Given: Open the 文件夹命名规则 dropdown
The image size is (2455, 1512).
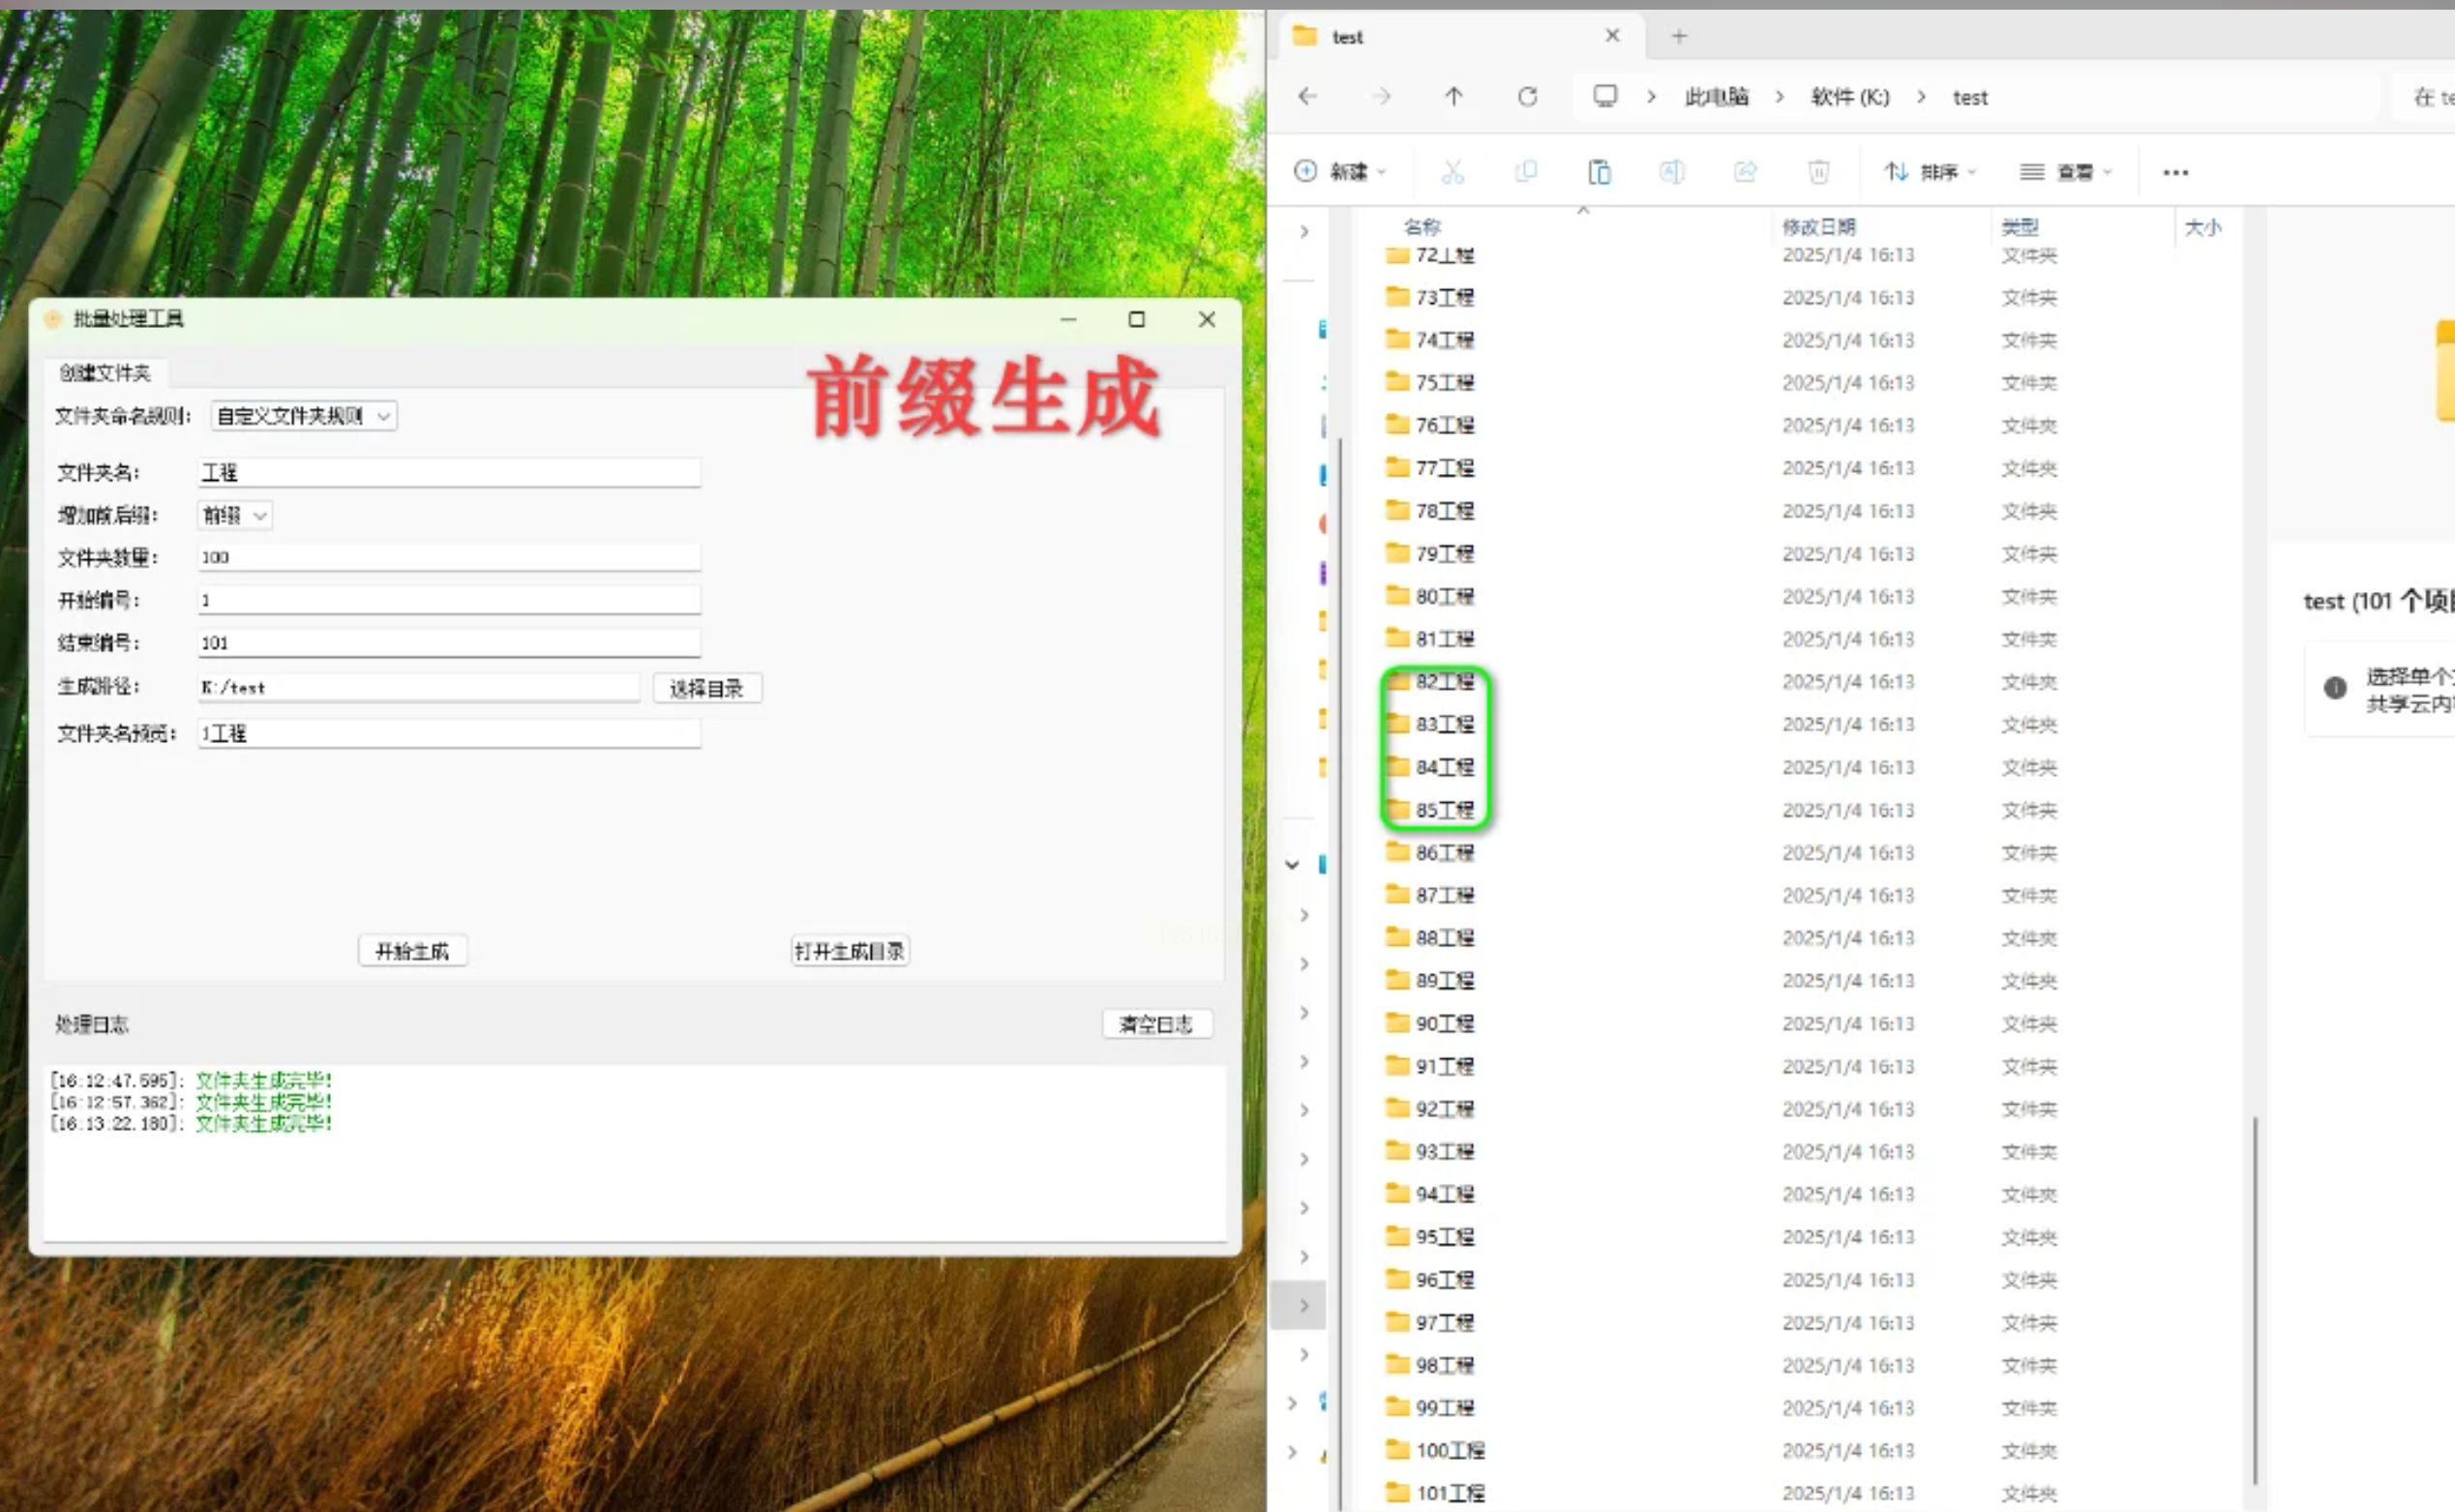Looking at the screenshot, I should click(303, 416).
